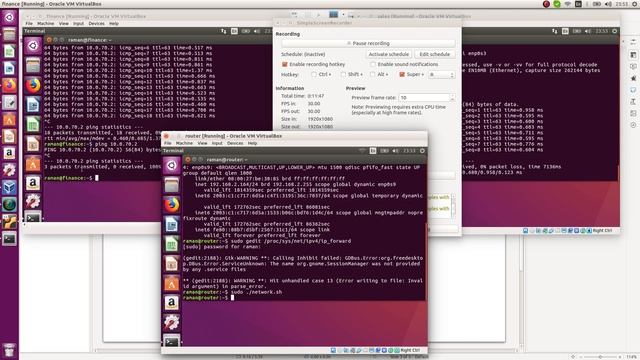The width and height of the screenshot is (640, 360).
Task: Click the host top-bar volume indicator
Action: [x=608, y=4]
